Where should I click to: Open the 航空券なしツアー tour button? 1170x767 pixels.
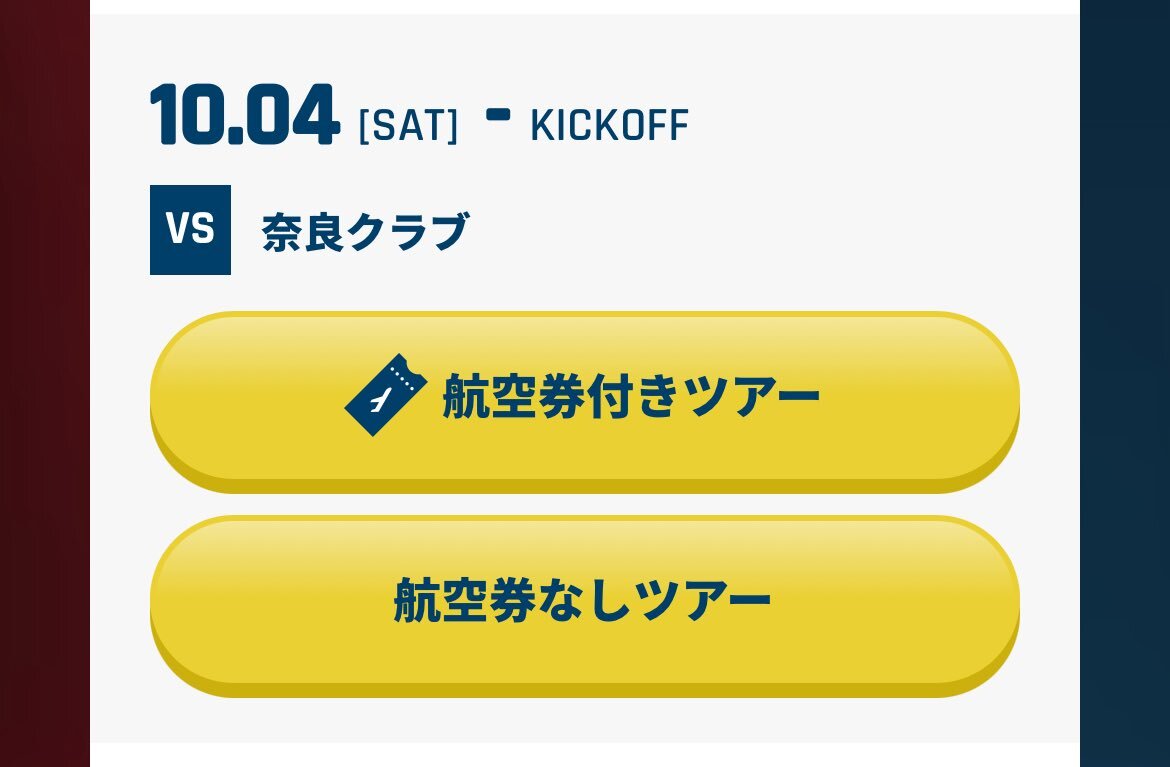[584, 606]
